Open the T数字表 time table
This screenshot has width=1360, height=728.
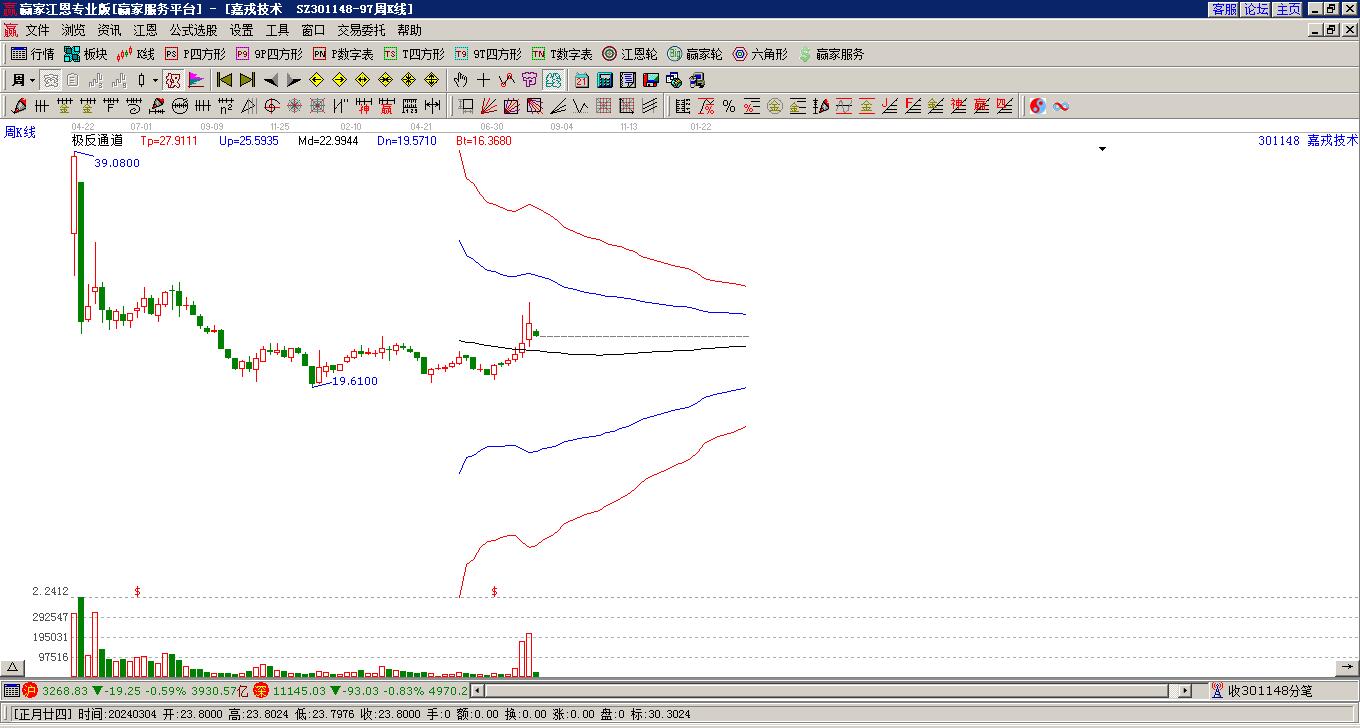tap(561, 54)
